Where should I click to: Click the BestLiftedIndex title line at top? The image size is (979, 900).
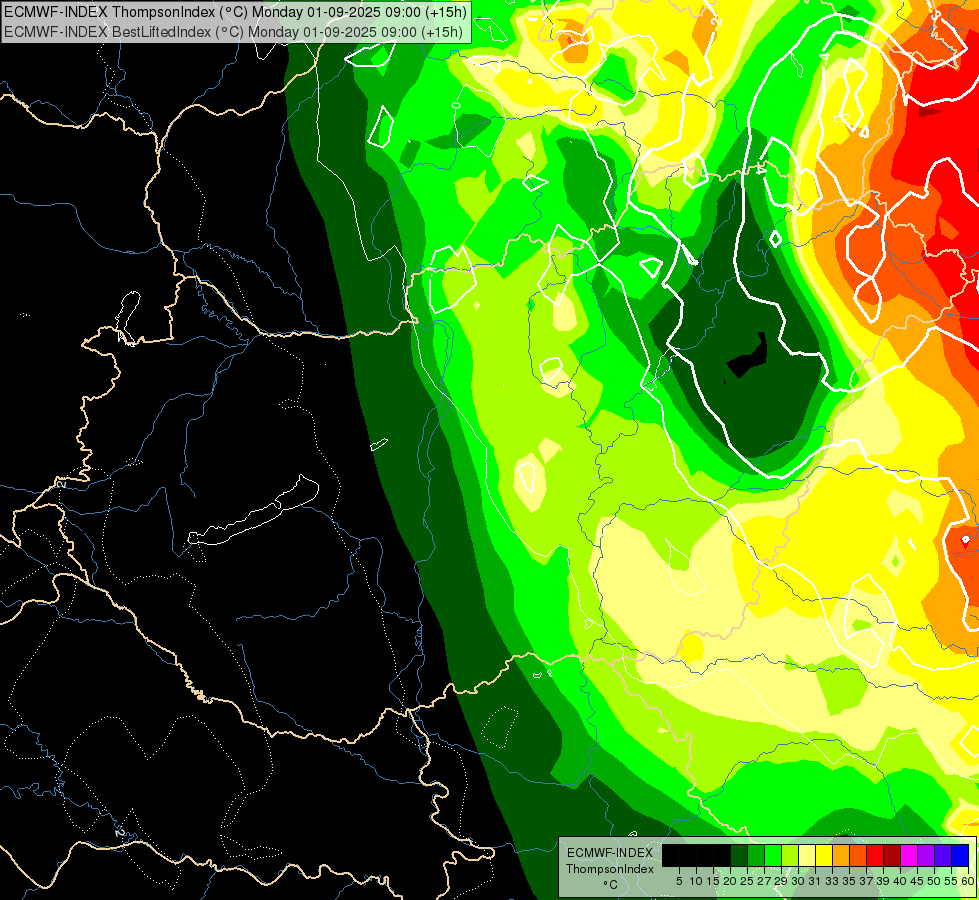pyautogui.click(x=234, y=31)
